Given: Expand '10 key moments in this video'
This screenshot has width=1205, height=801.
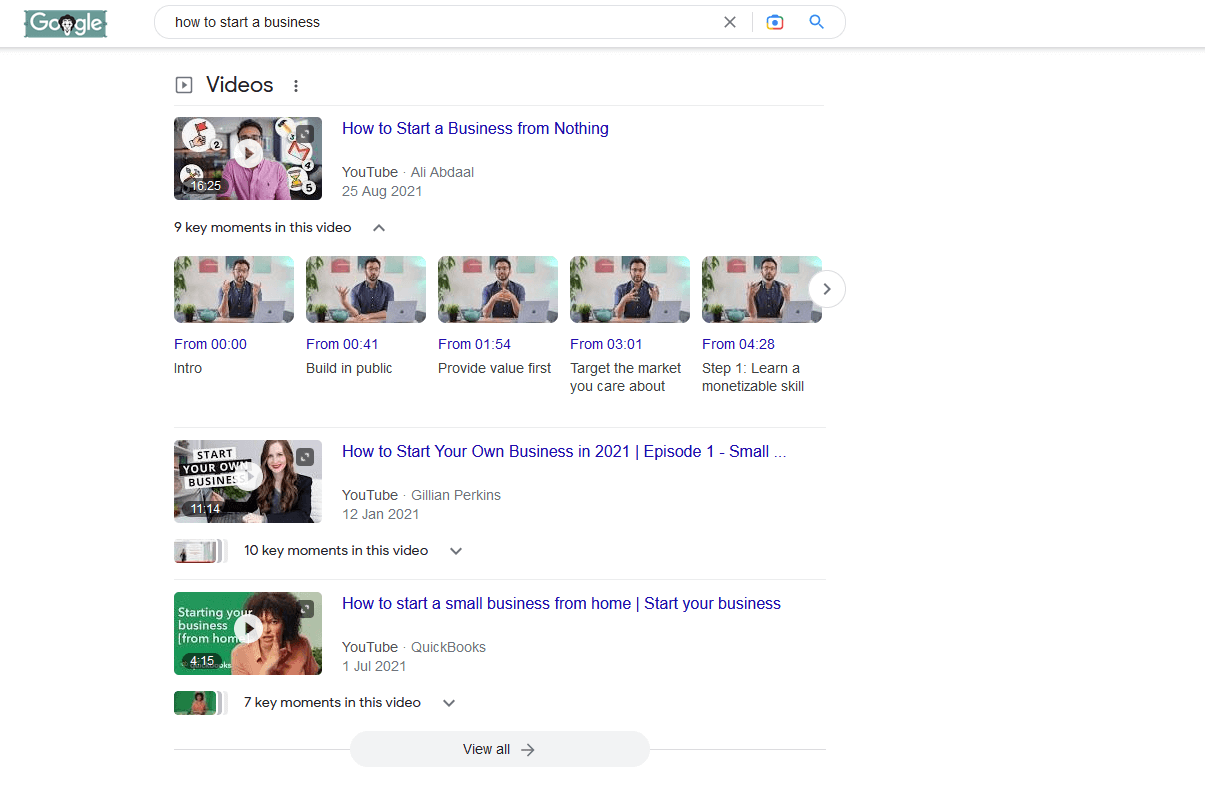Looking at the screenshot, I should click(x=456, y=551).
